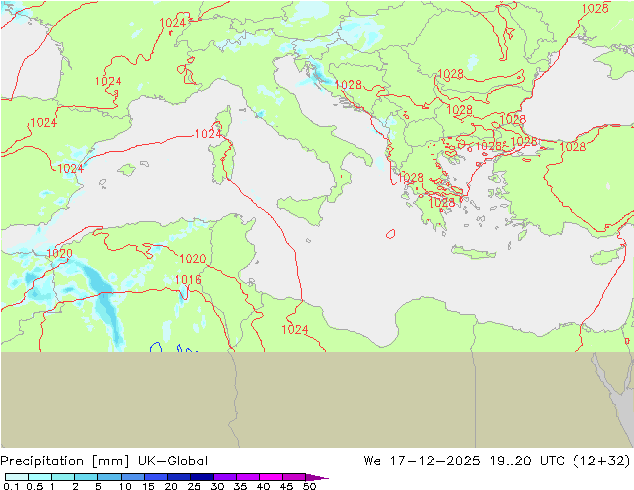Click the 20–25 mm dark blue legend swatch
Viewport: 634px width, 490px height.
tap(179, 477)
